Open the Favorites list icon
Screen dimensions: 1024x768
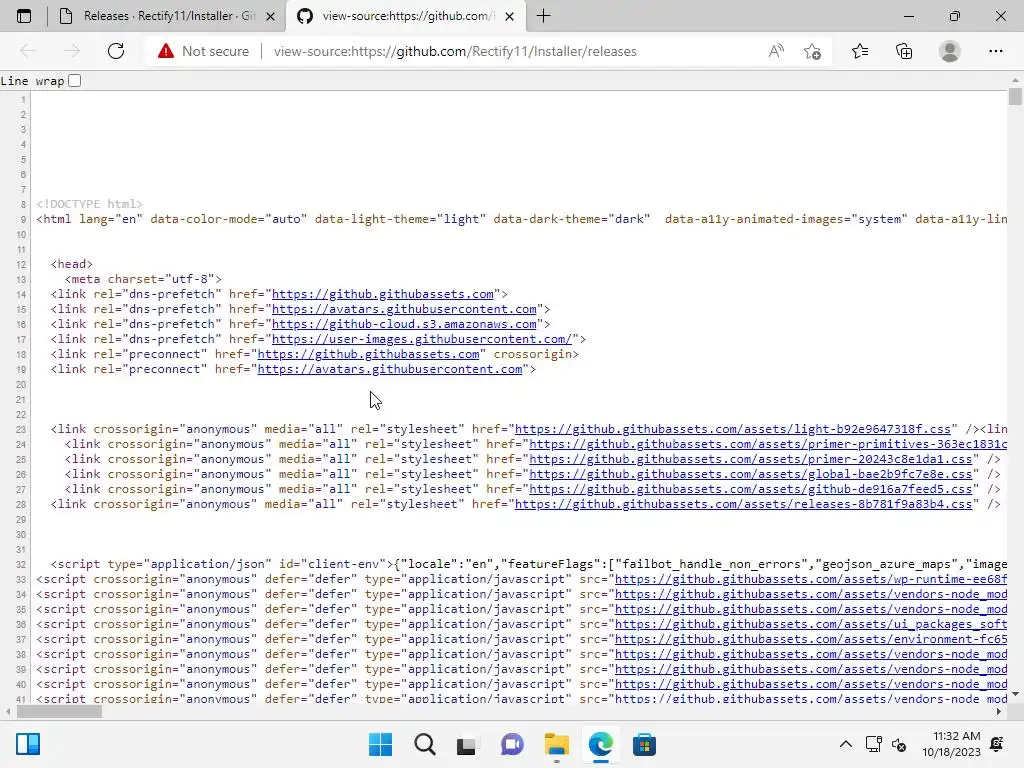pyautogui.click(x=859, y=51)
